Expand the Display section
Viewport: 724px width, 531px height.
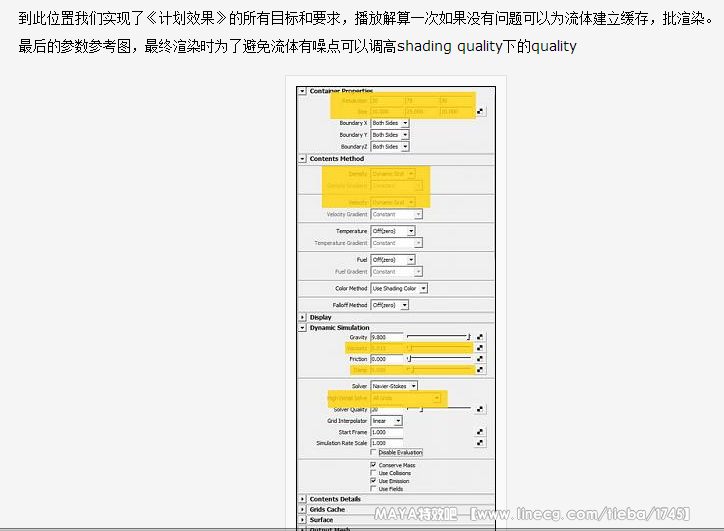[x=303, y=317]
